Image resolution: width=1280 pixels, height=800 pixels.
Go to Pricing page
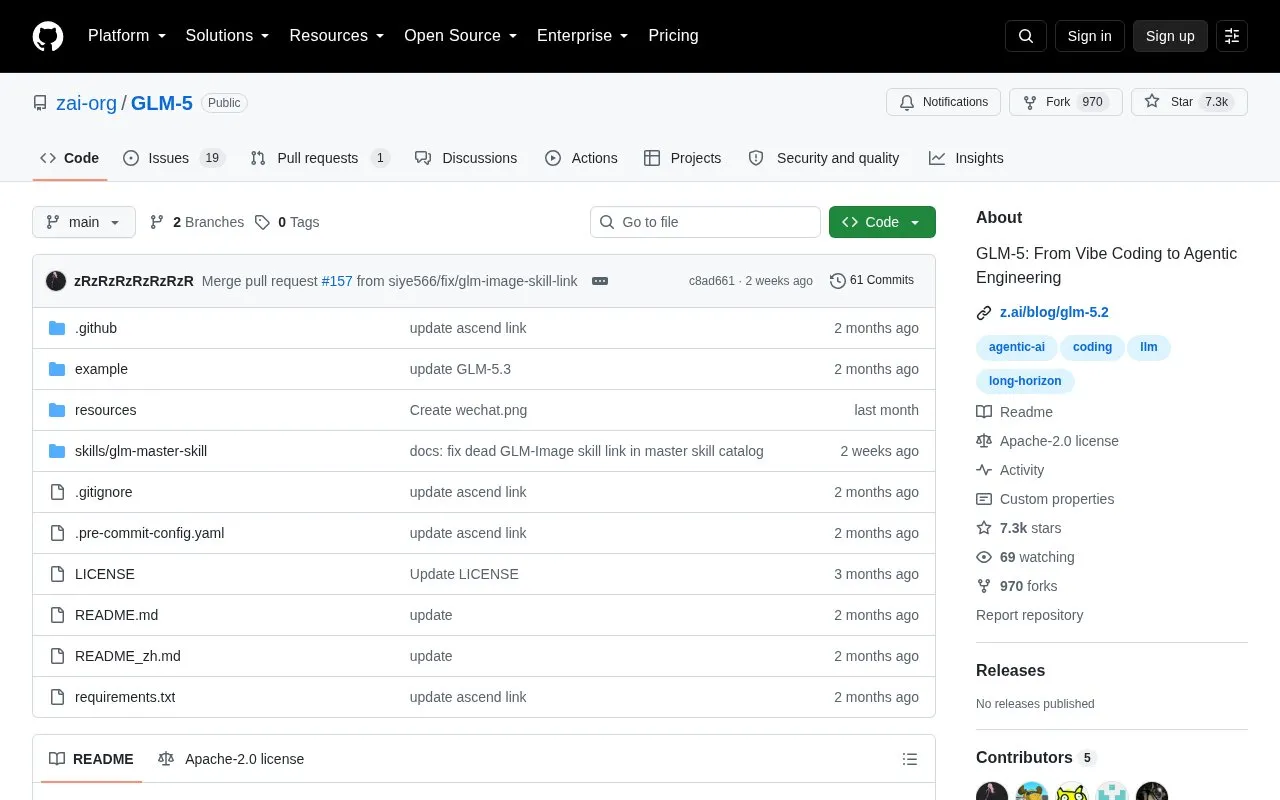click(673, 36)
